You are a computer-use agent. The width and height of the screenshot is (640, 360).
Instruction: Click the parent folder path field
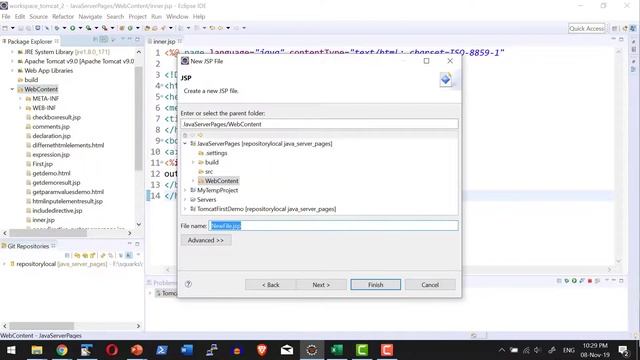pyautogui.click(x=319, y=124)
